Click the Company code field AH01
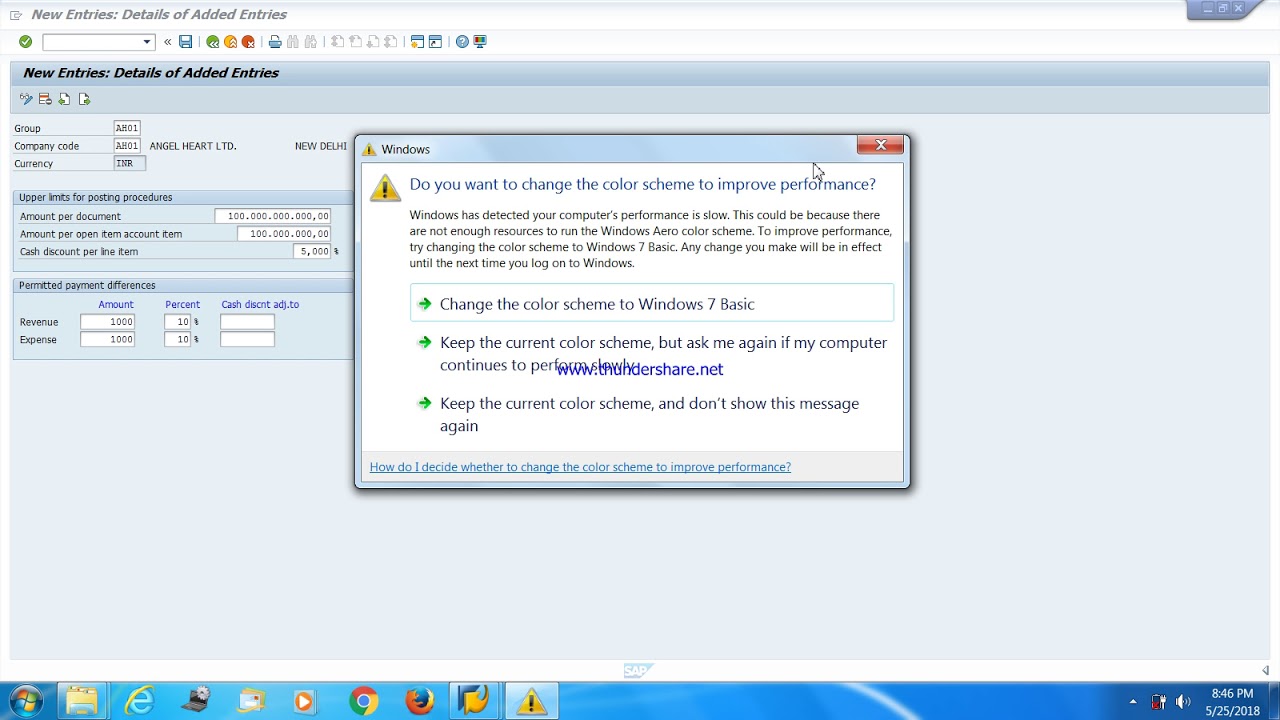Image resolution: width=1280 pixels, height=720 pixels. tap(127, 146)
